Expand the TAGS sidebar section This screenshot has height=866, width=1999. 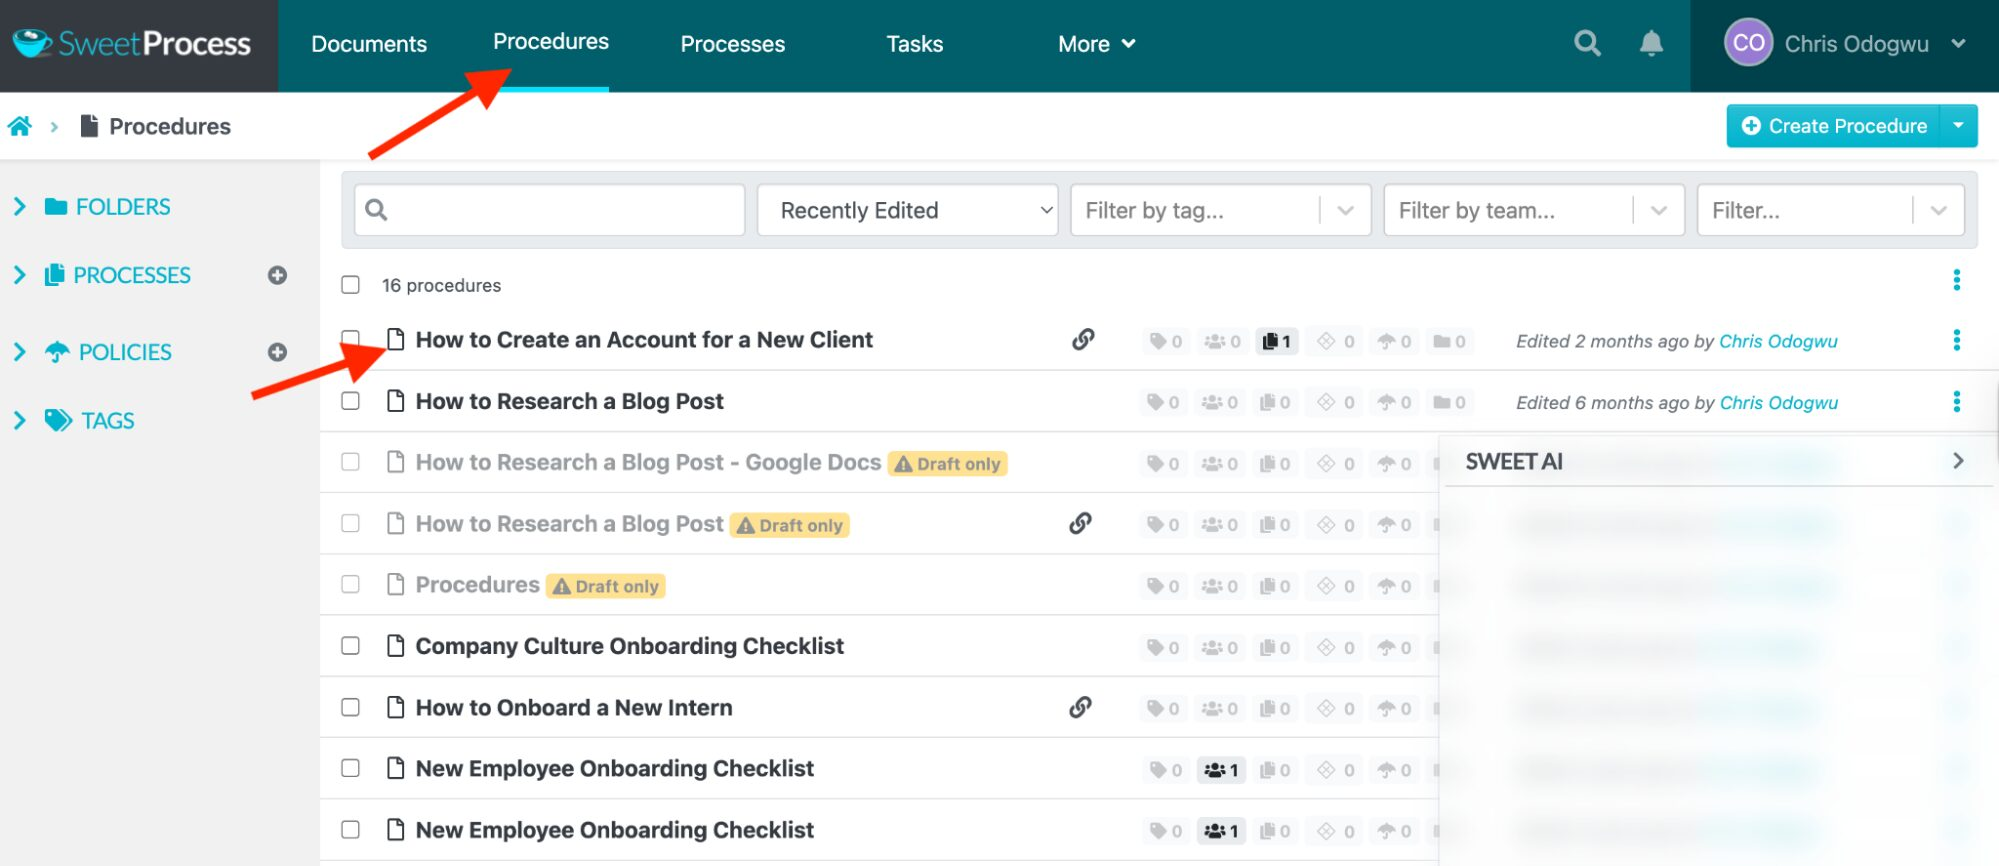point(20,421)
